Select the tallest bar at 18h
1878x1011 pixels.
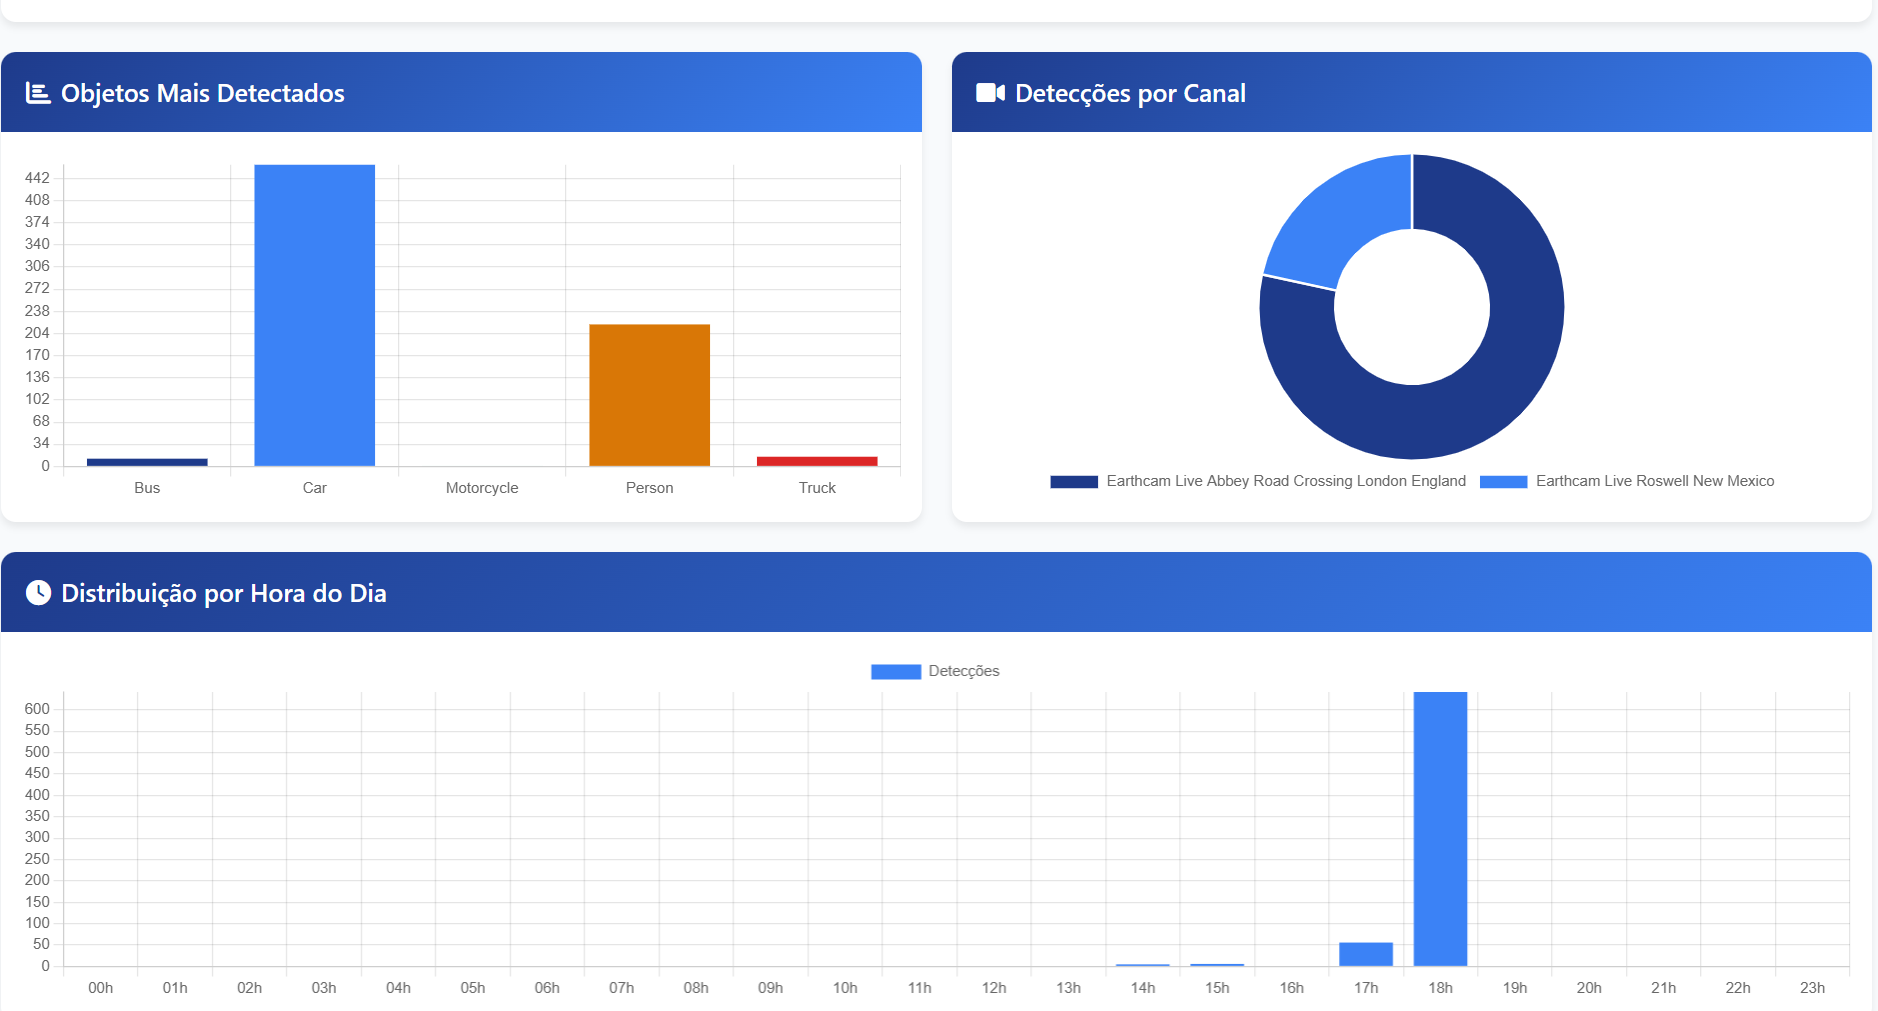pyautogui.click(x=1440, y=828)
